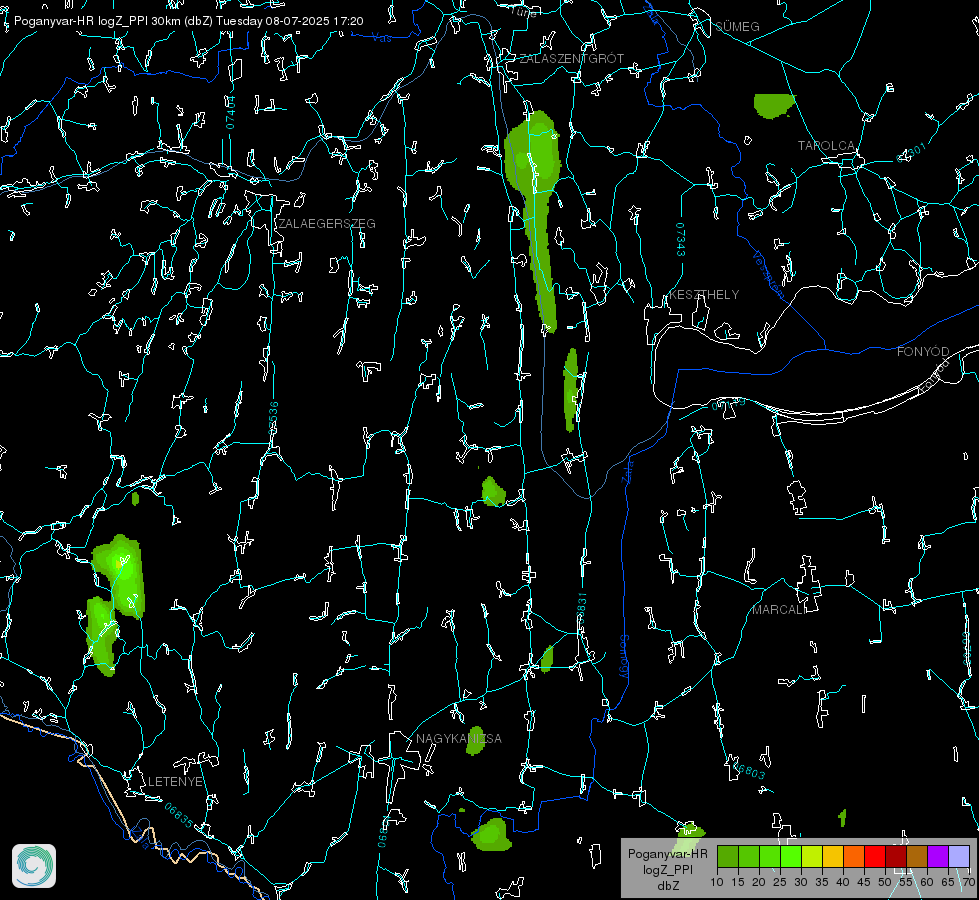979x900 pixels.
Task: Select the dark red 50–55 dBZ swatch
Action: coord(896,856)
